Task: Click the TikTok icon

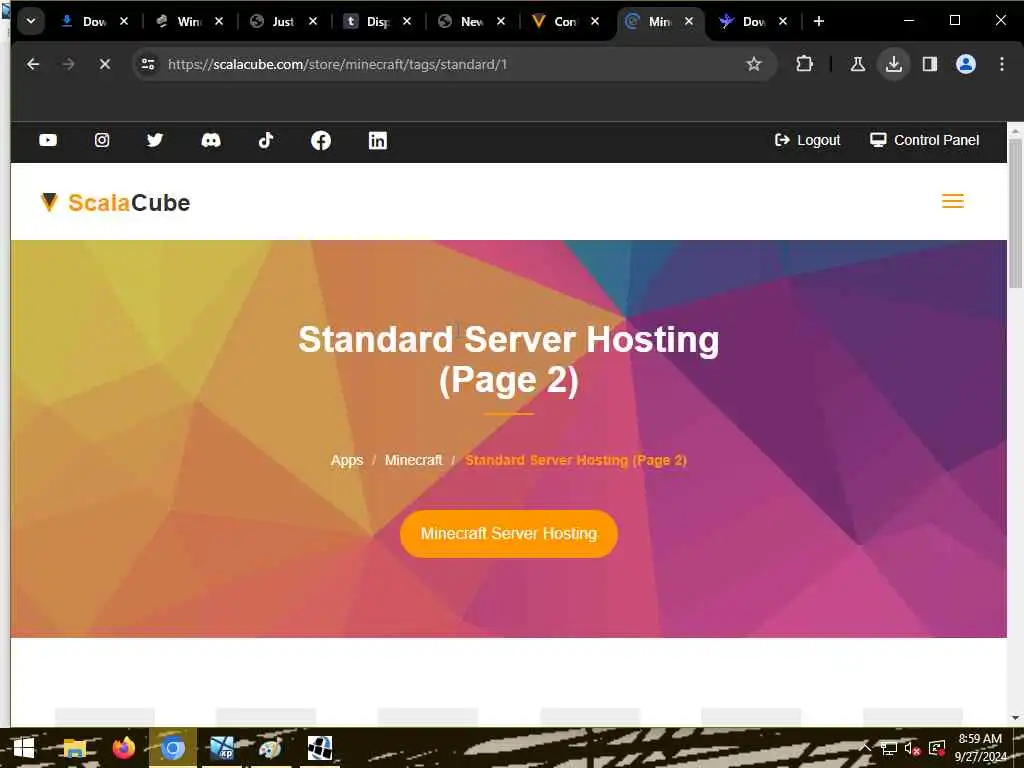Action: (266, 140)
